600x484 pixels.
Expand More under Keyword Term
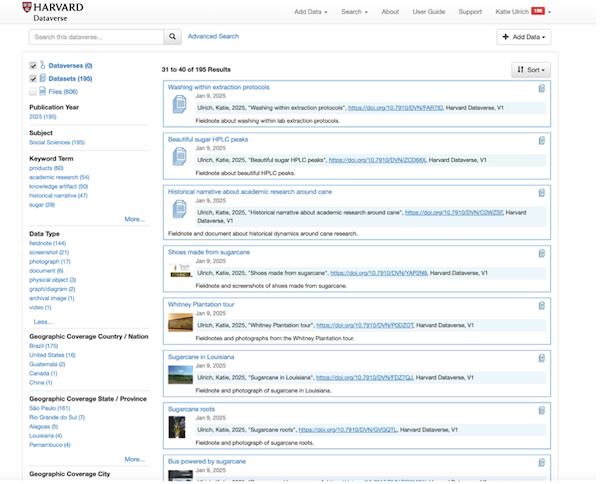point(134,219)
